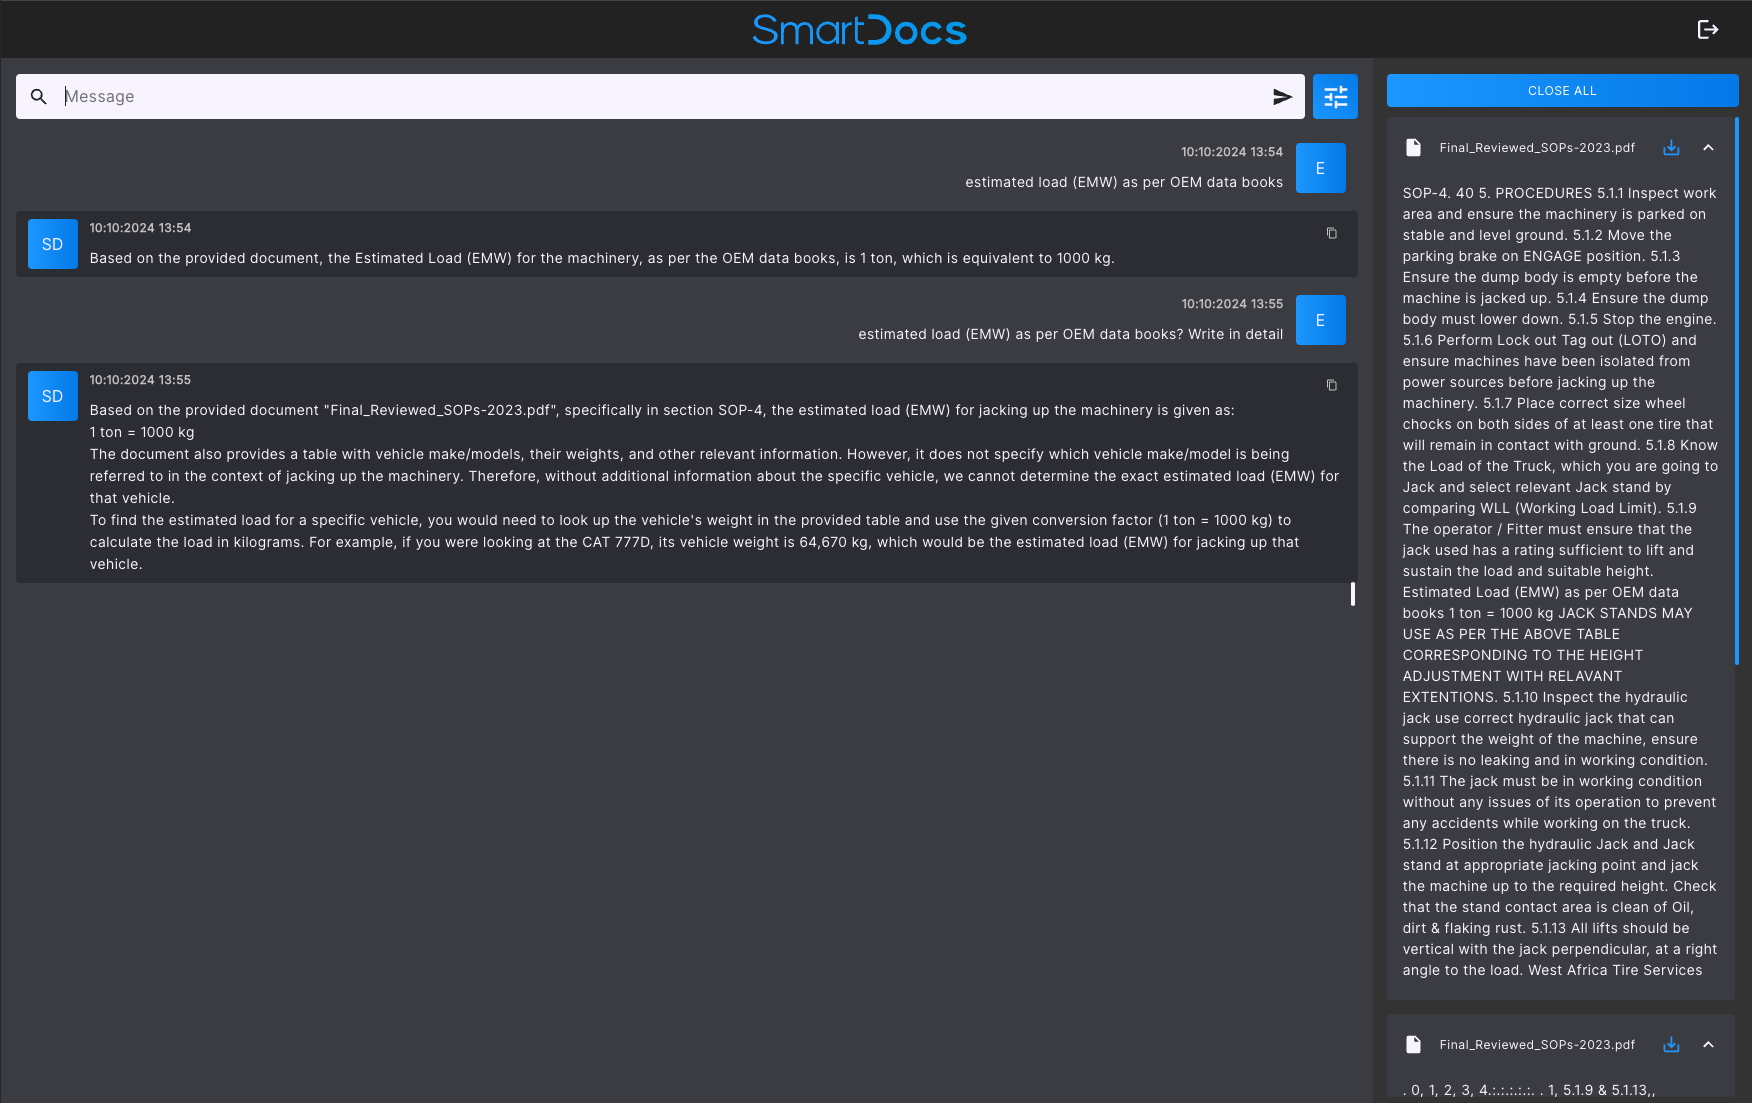Collapse the first source document panel

pyautogui.click(x=1708, y=148)
